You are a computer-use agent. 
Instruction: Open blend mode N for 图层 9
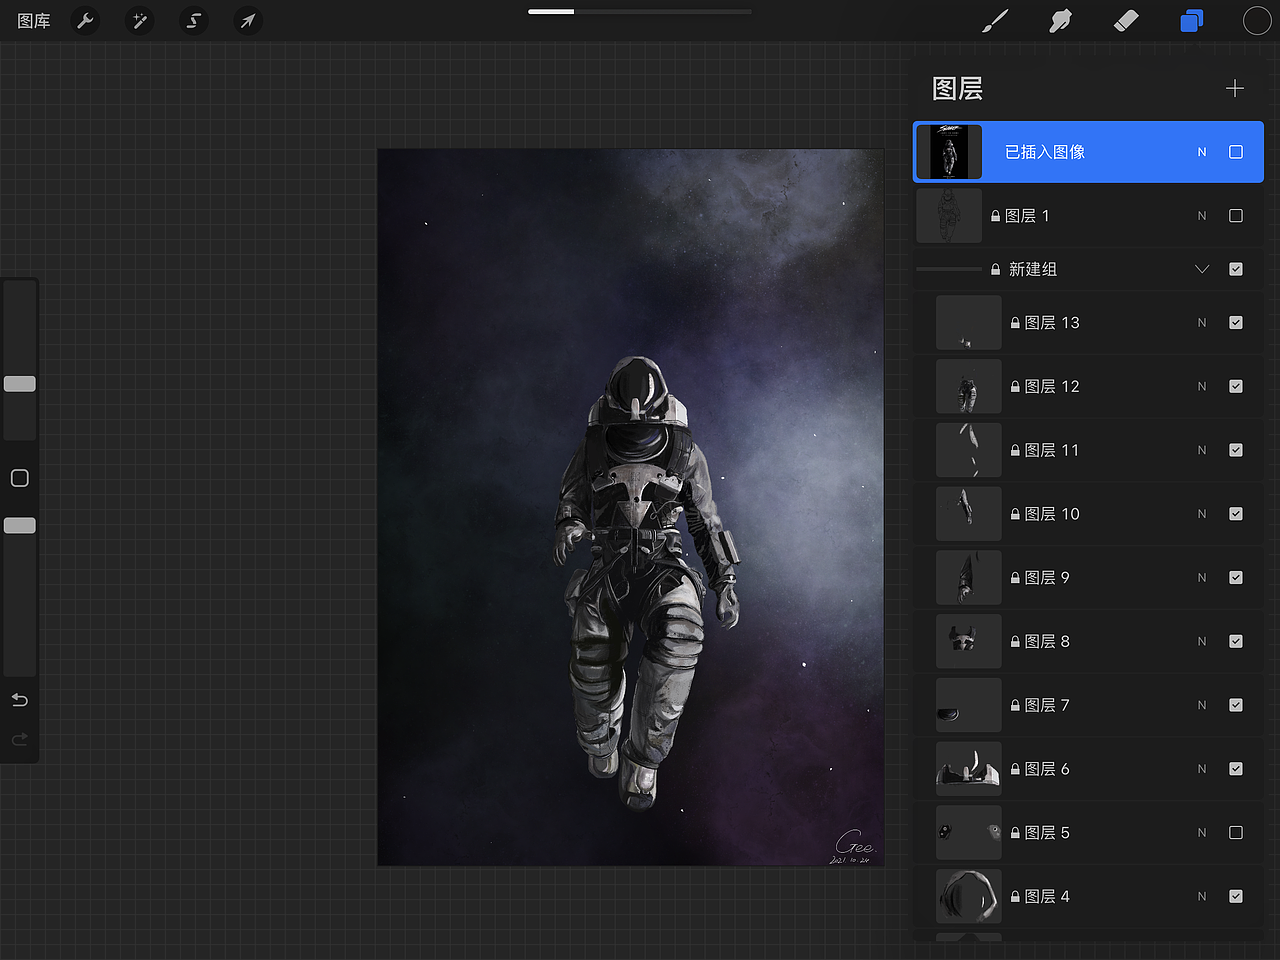pyautogui.click(x=1201, y=577)
